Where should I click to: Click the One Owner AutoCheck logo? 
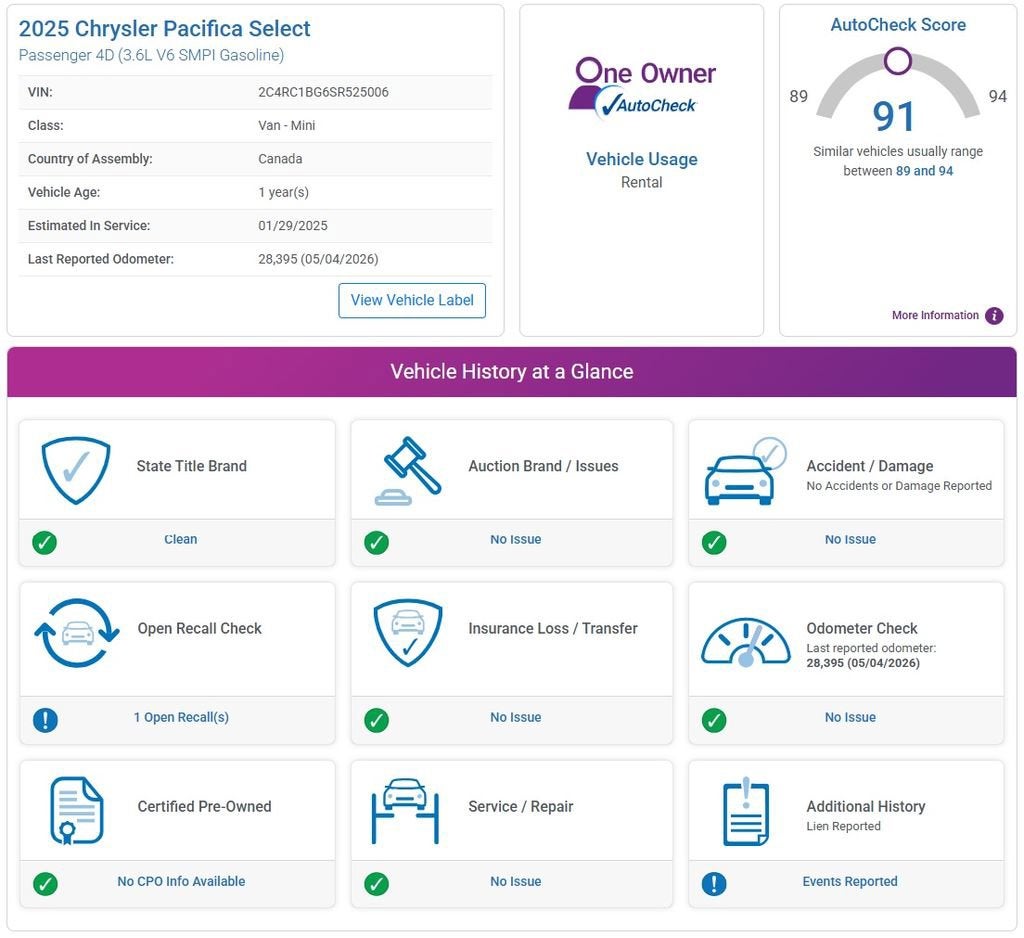click(642, 89)
